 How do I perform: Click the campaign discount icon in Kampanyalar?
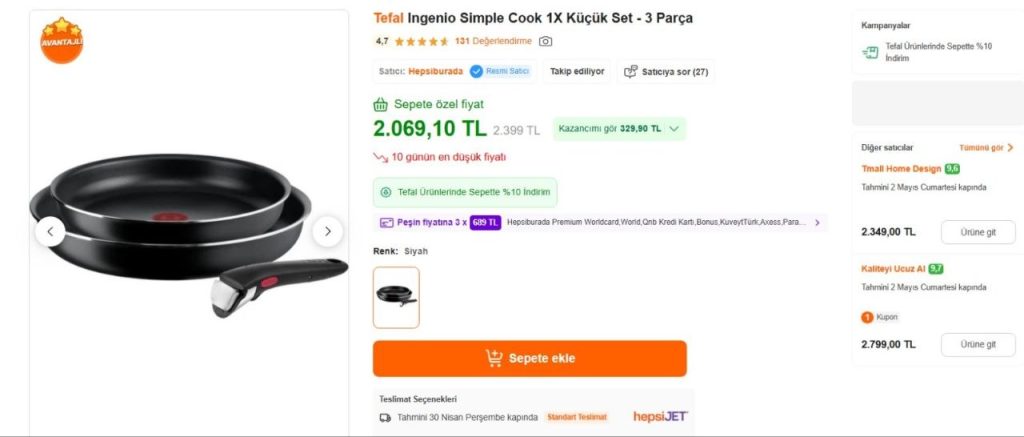click(869, 51)
